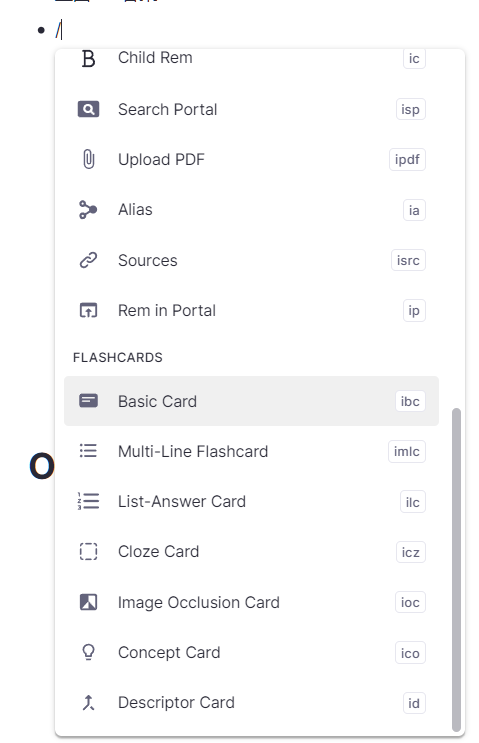Click the 'ipdf' shortcut badge

407,160
